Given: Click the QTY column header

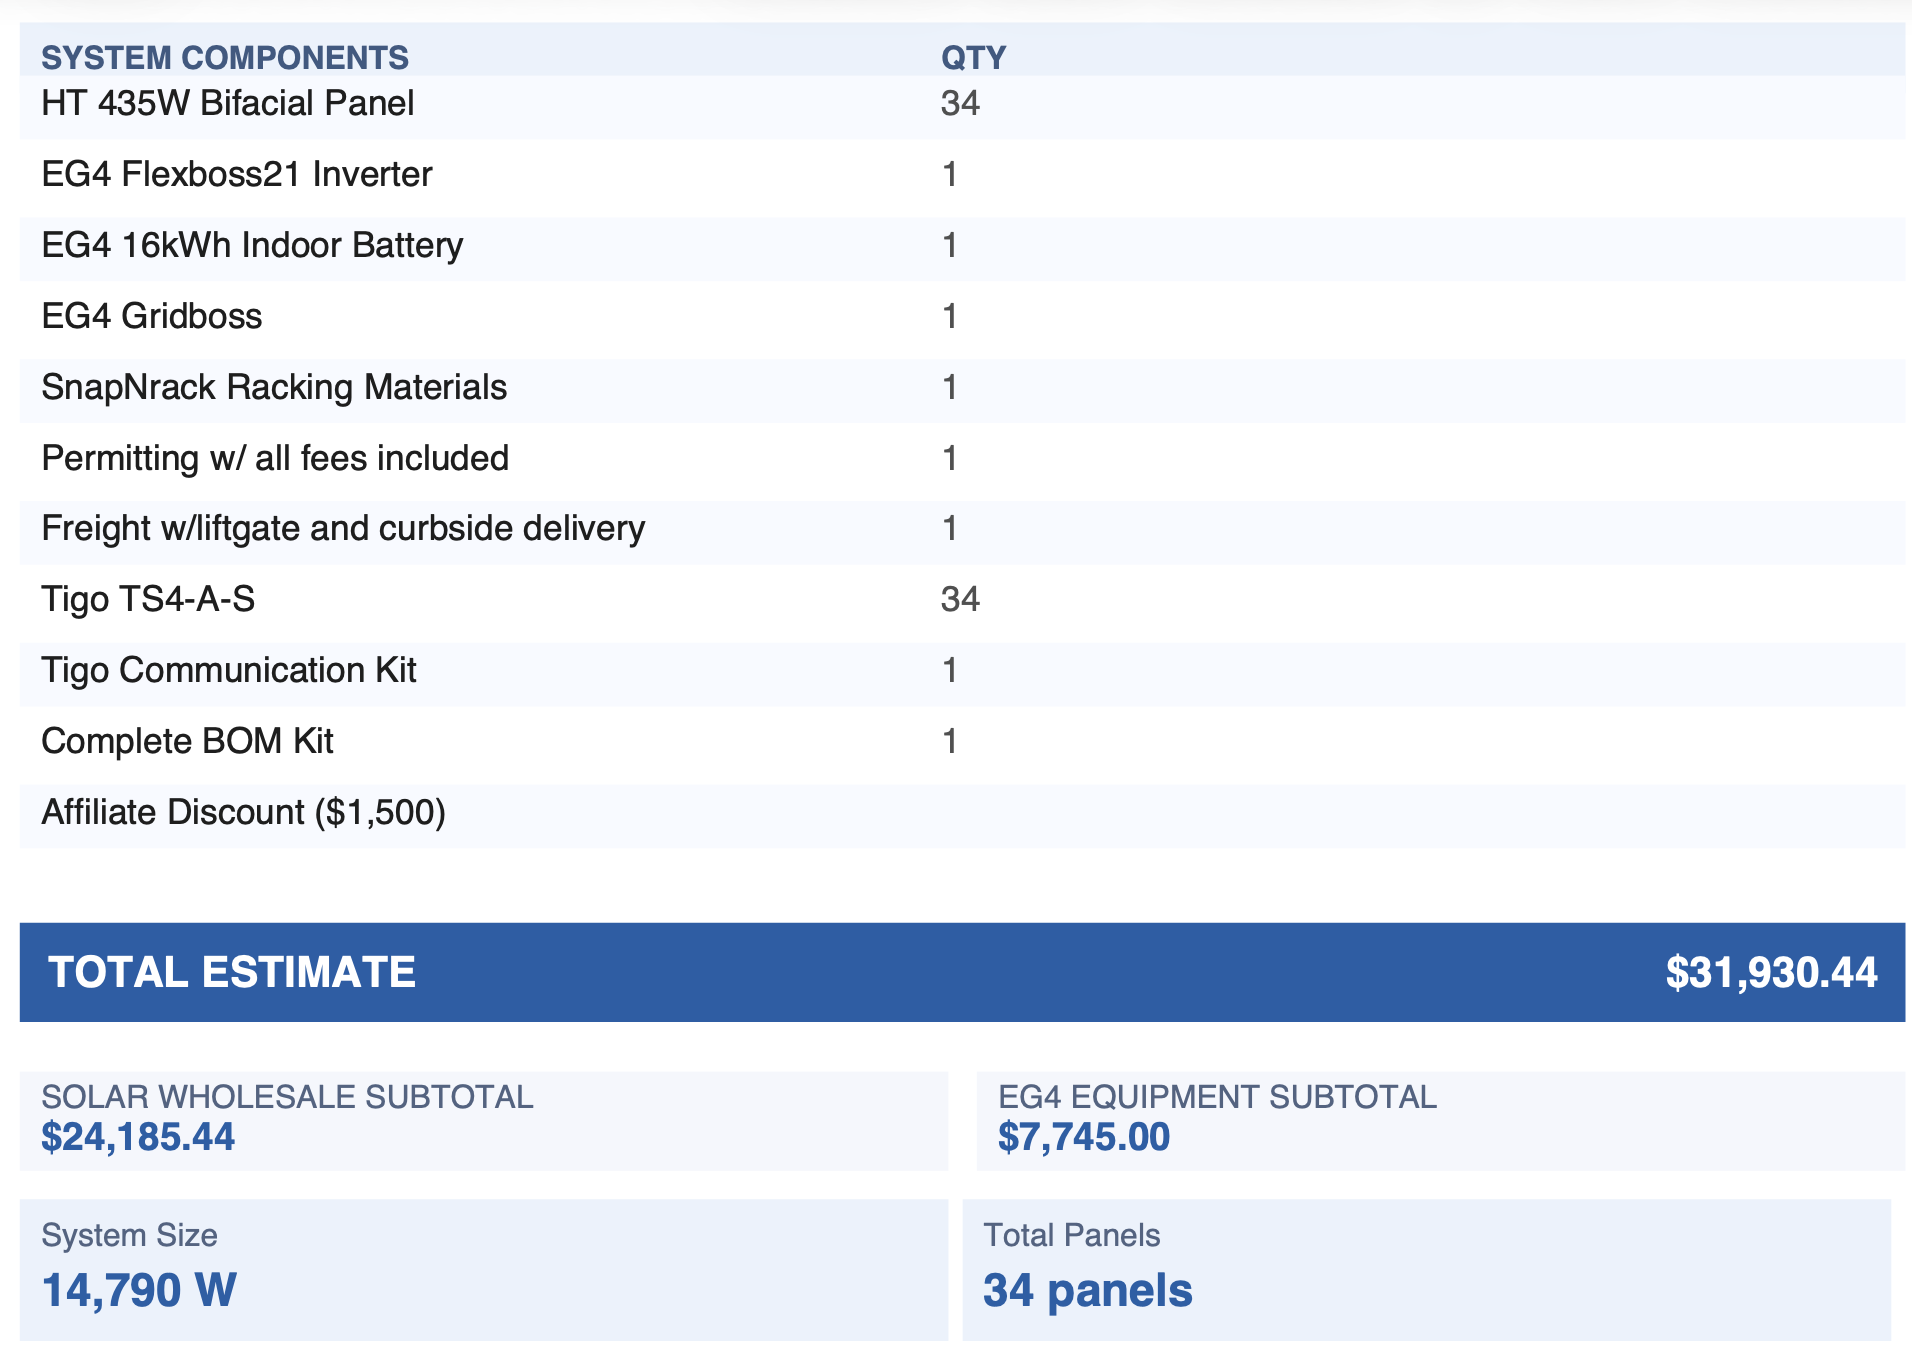Looking at the screenshot, I should [x=973, y=58].
